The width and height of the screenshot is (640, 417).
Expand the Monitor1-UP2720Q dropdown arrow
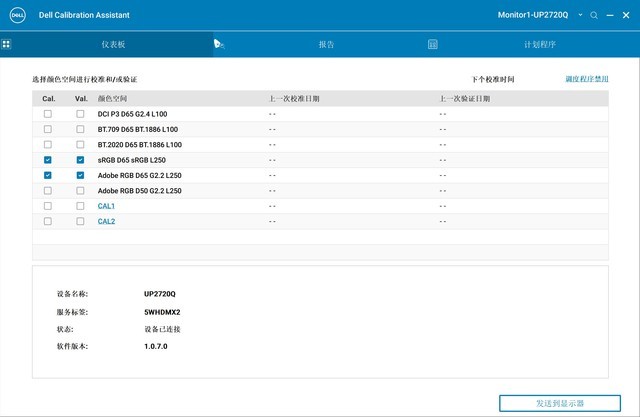click(x=580, y=15)
